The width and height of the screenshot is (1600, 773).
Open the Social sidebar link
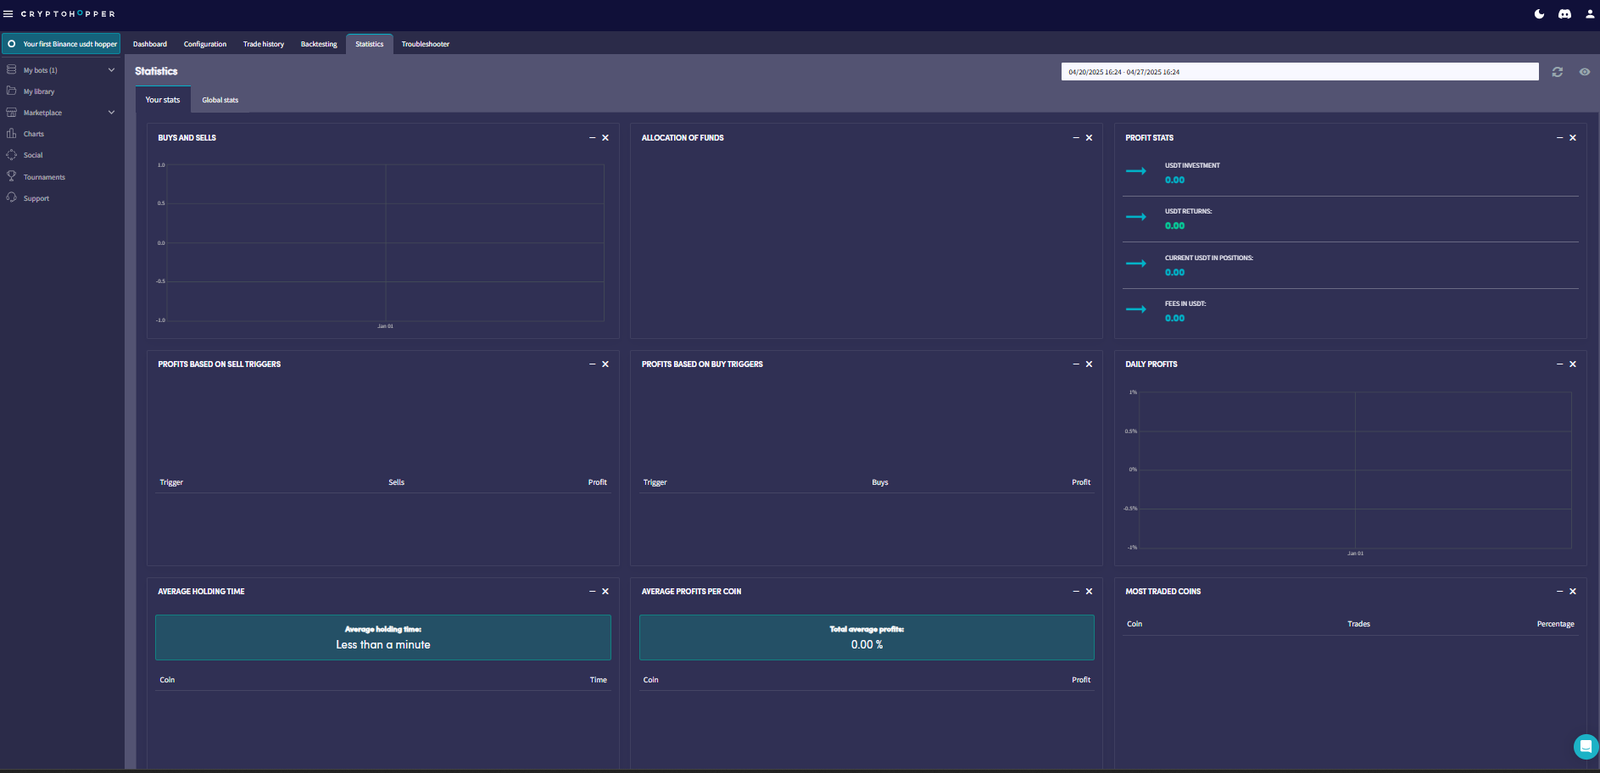pos(33,155)
